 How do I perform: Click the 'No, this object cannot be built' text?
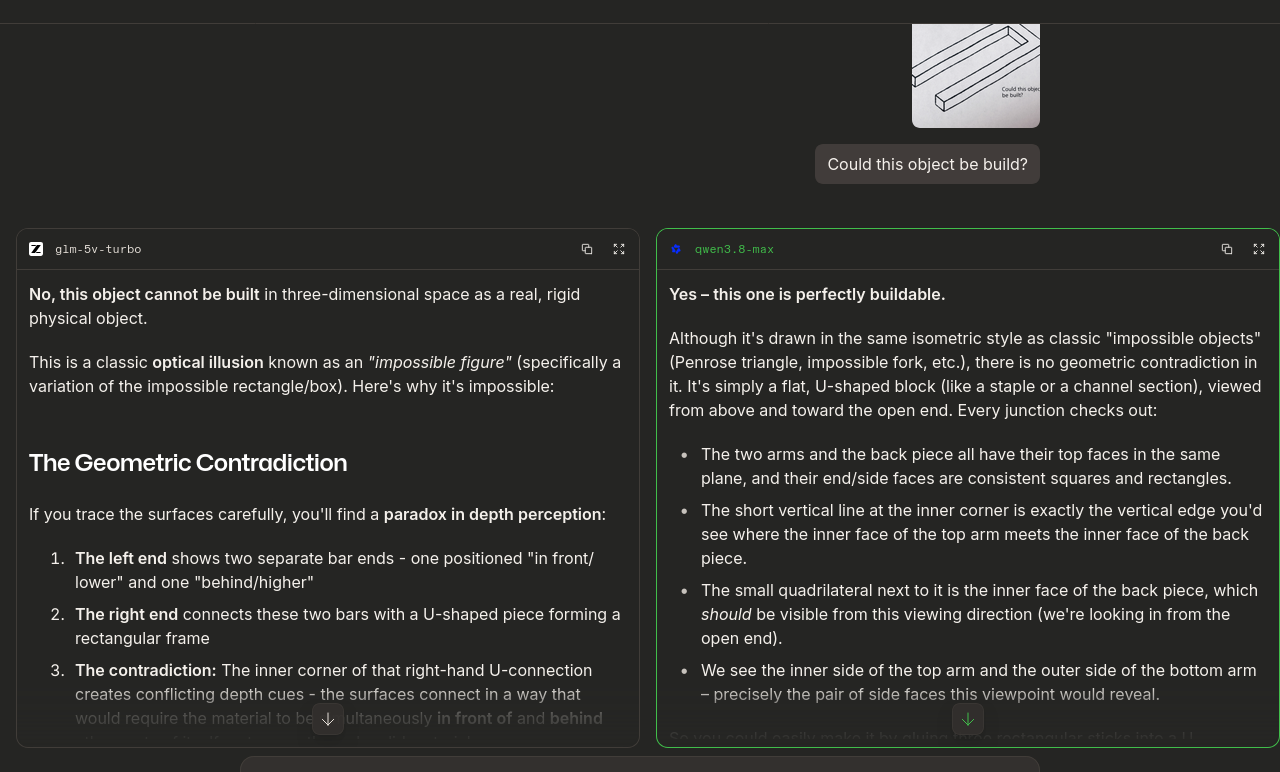(x=144, y=294)
